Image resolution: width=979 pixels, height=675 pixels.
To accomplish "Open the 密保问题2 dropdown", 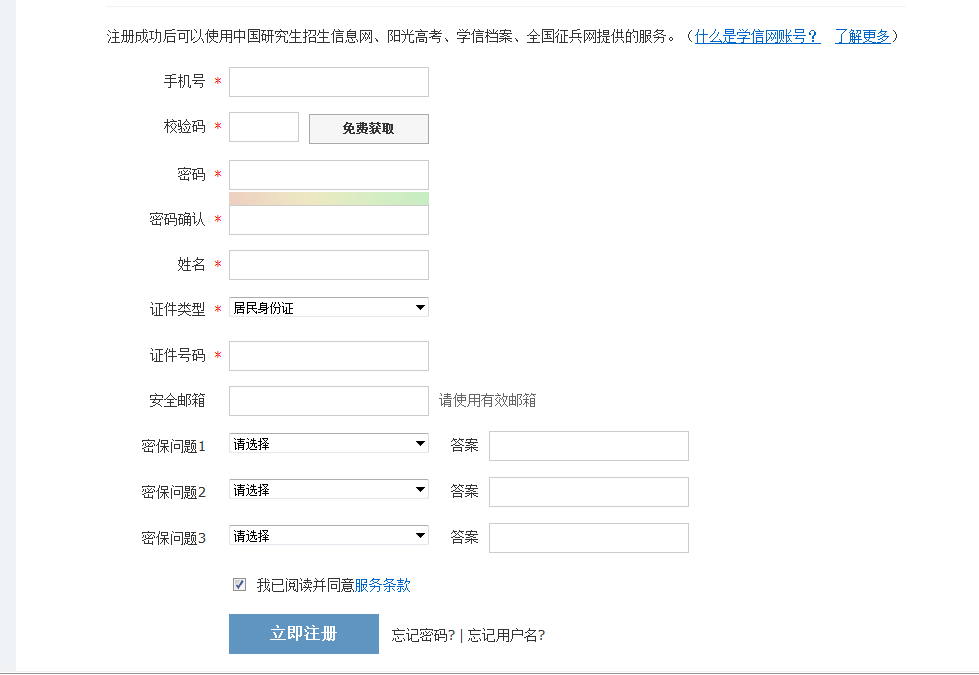I will [328, 489].
